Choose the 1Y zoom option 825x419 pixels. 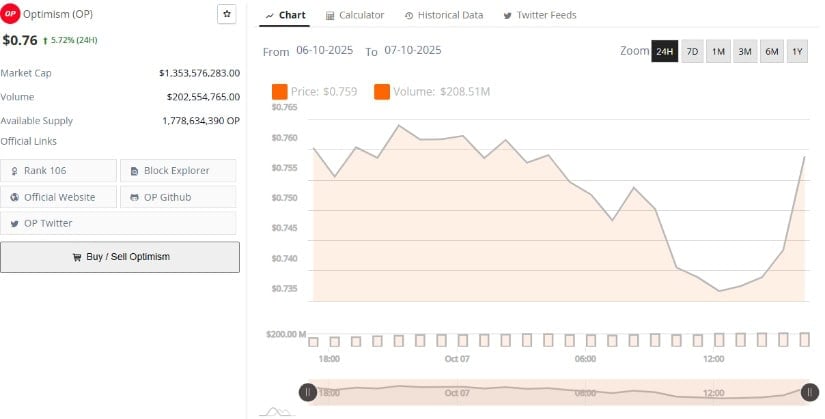pos(797,51)
